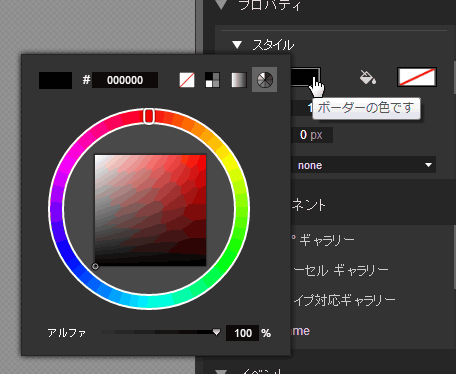This screenshot has height=374, width=456.
Task: Click the paint bucket fill icon
Action: click(x=368, y=77)
